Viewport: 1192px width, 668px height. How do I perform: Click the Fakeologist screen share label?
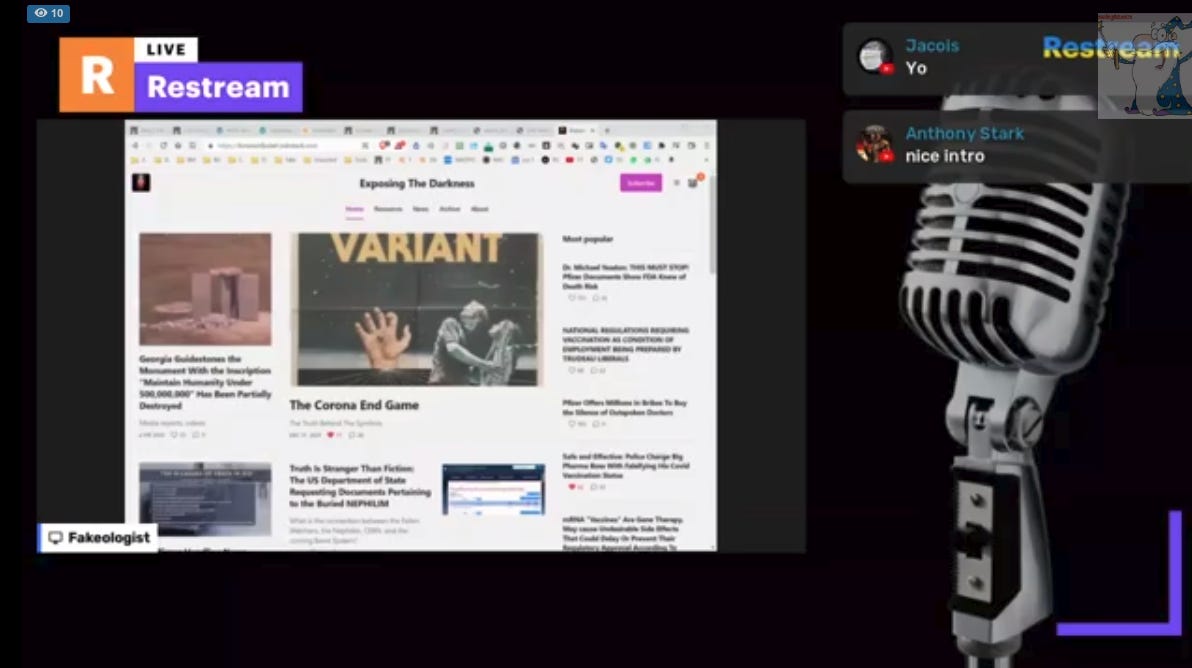click(x=98, y=538)
